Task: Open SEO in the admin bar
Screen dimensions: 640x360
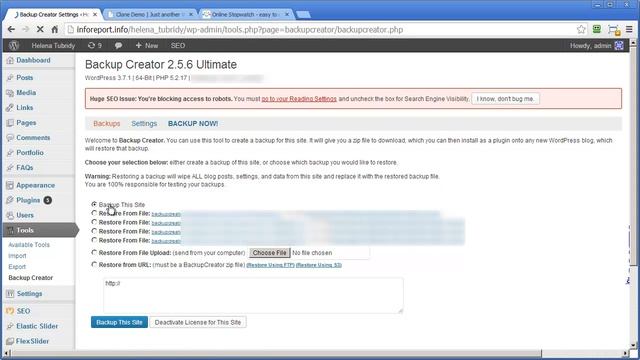Action: coord(178,46)
